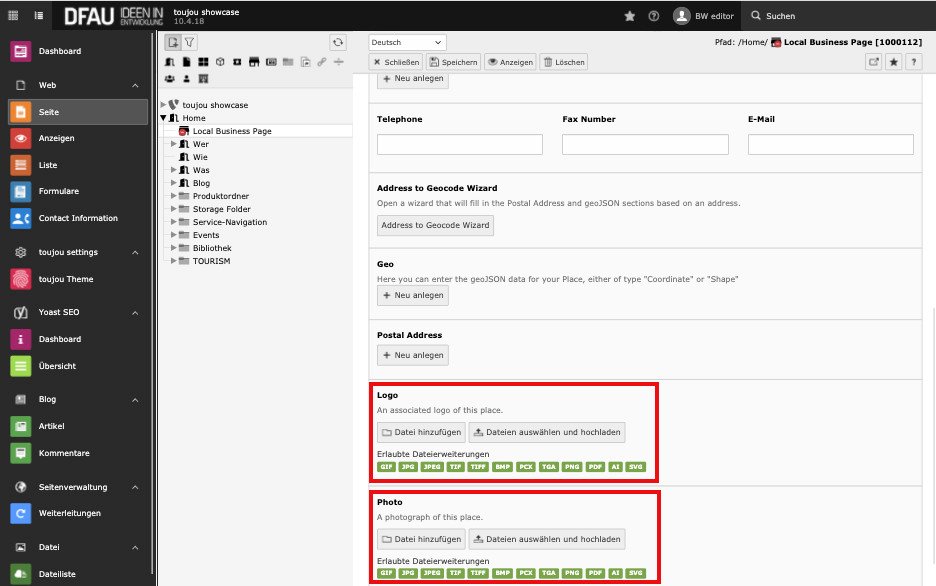Toggle the module menu list icon
Screen dimensions: 936x586
pyautogui.click(x=39, y=16)
